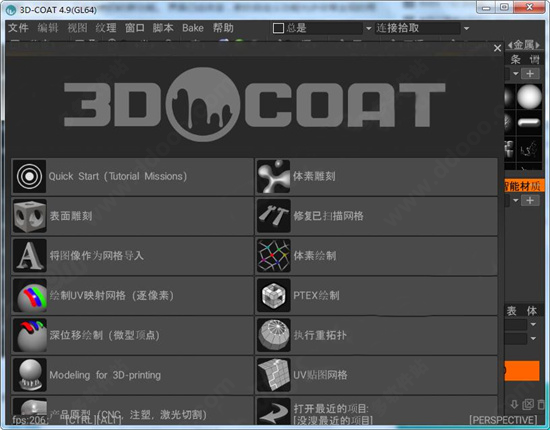Image resolution: width=550 pixels, height=430 pixels.
Task: Click the letter A import image icon
Action: (29, 256)
